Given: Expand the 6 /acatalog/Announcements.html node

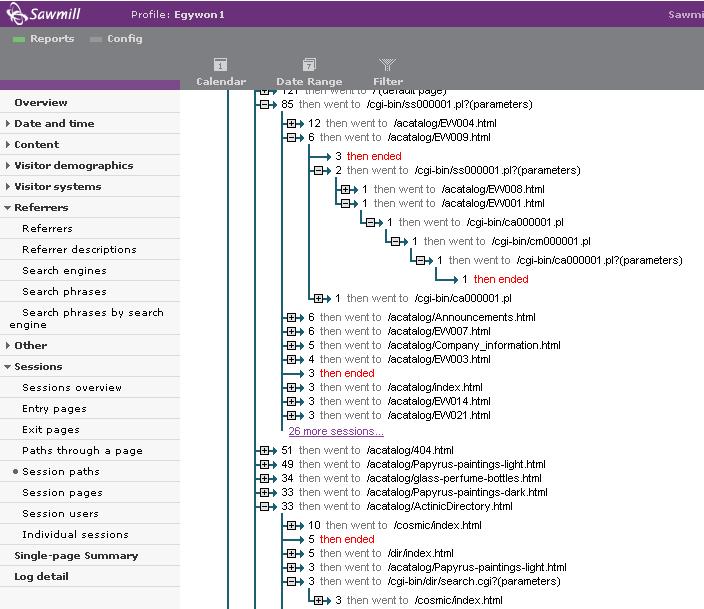Looking at the screenshot, I should 292,318.
